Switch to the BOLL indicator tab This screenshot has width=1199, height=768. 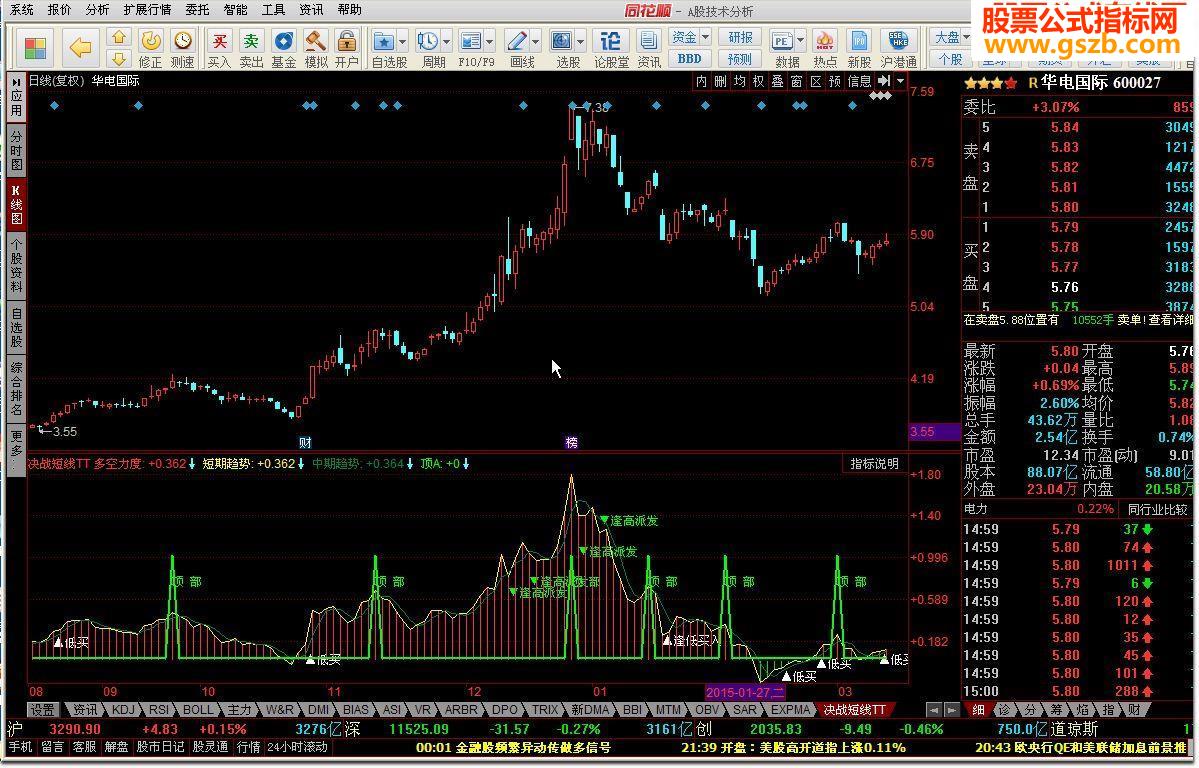pyautogui.click(x=197, y=710)
